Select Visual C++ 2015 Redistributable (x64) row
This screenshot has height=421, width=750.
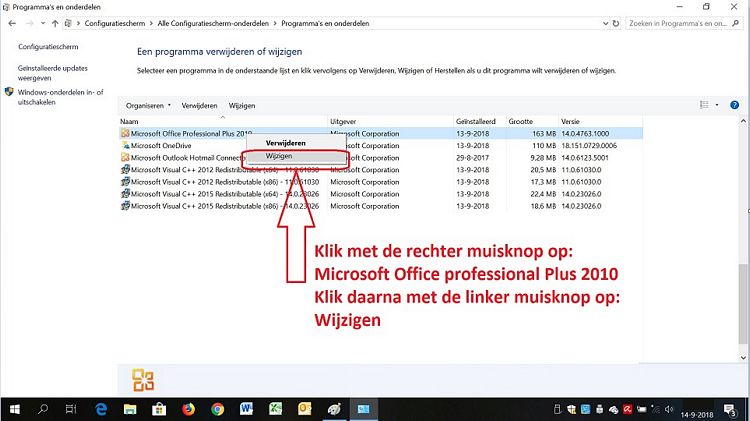[x=380, y=194]
